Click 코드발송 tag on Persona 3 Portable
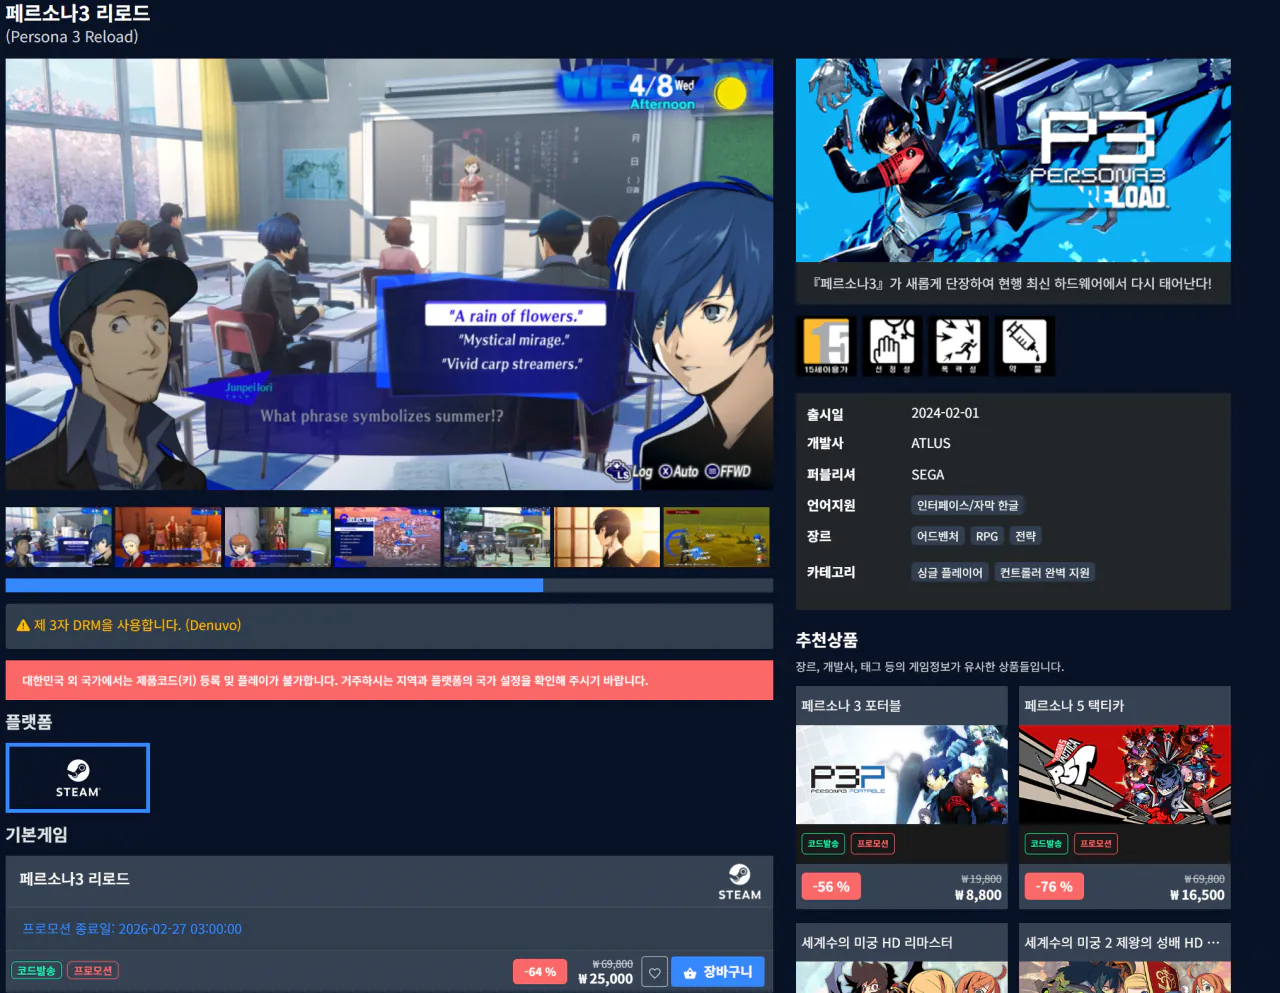 tap(824, 843)
